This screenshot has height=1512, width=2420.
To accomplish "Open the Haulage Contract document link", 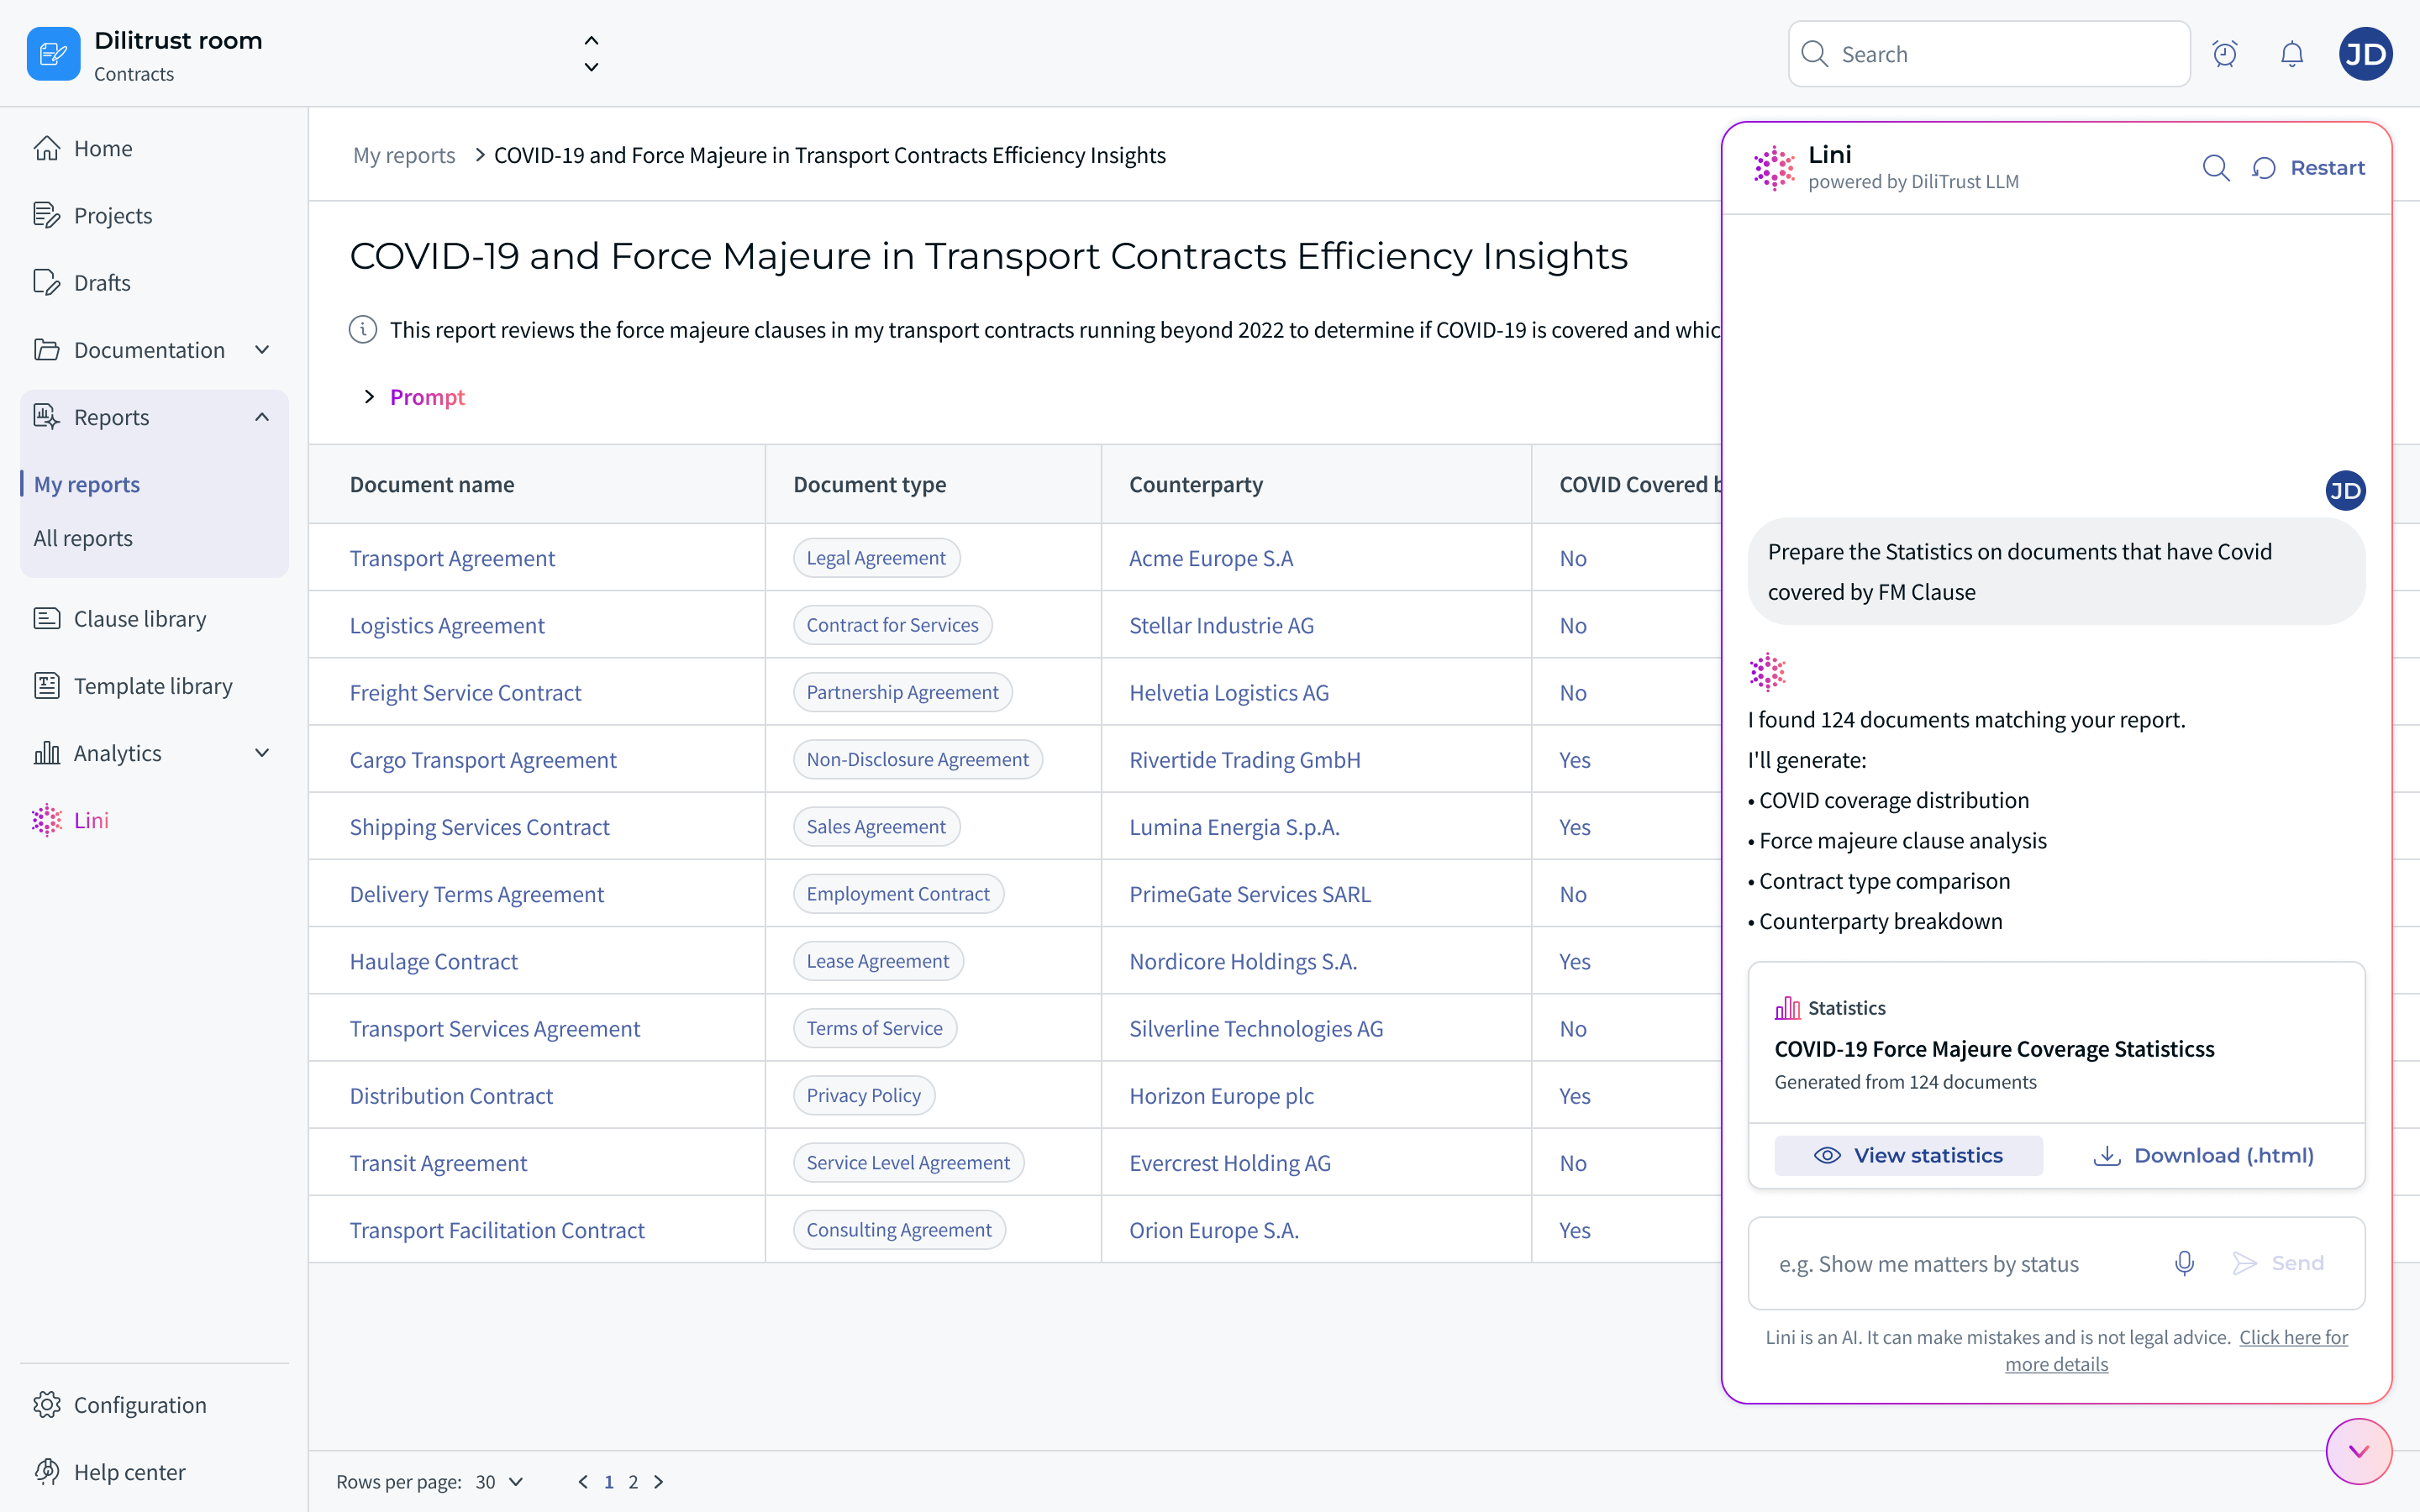I will pyautogui.click(x=434, y=961).
